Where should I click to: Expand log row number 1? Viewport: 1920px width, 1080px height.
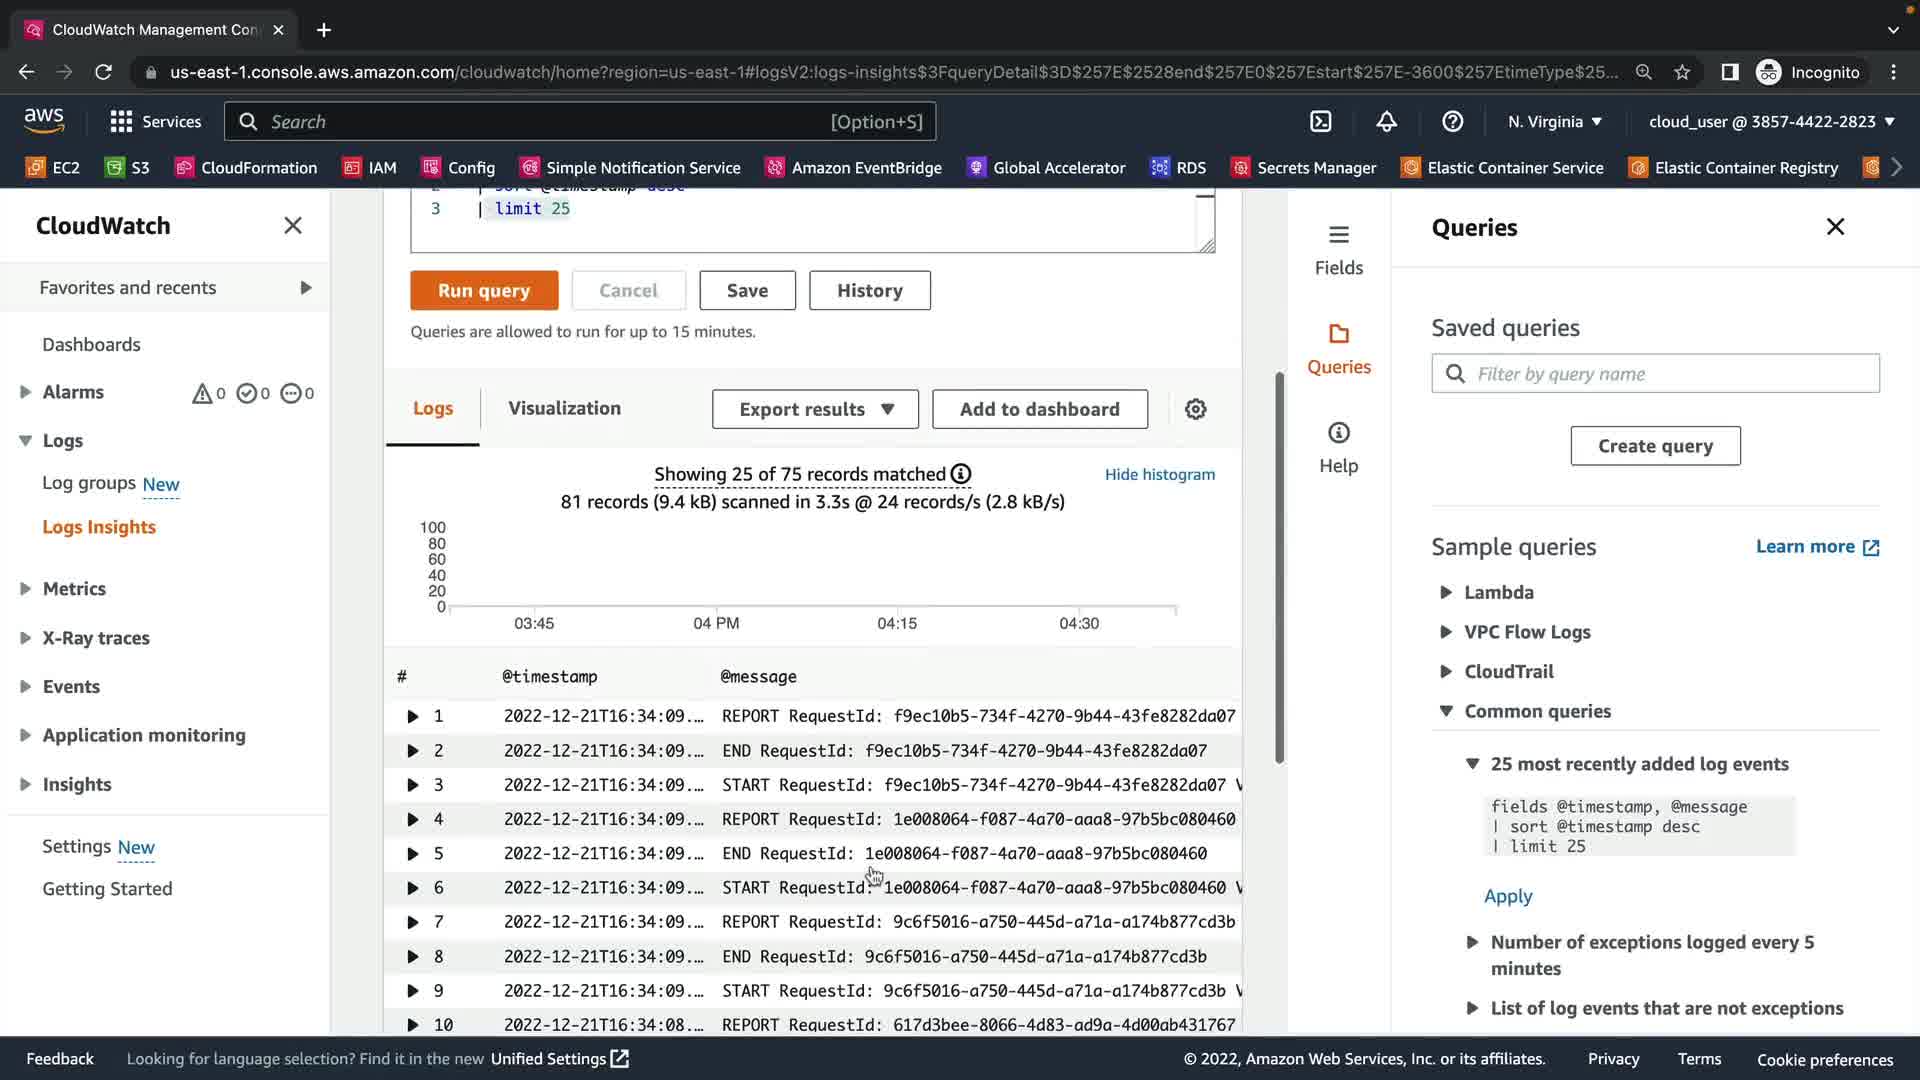[x=412, y=716]
